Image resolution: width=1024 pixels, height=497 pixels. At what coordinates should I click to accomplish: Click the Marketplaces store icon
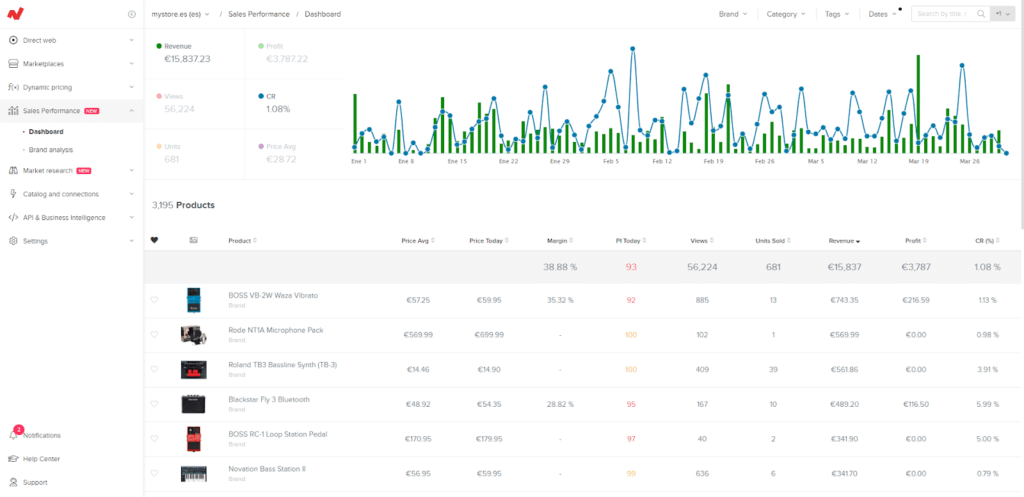pyautogui.click(x=13, y=64)
